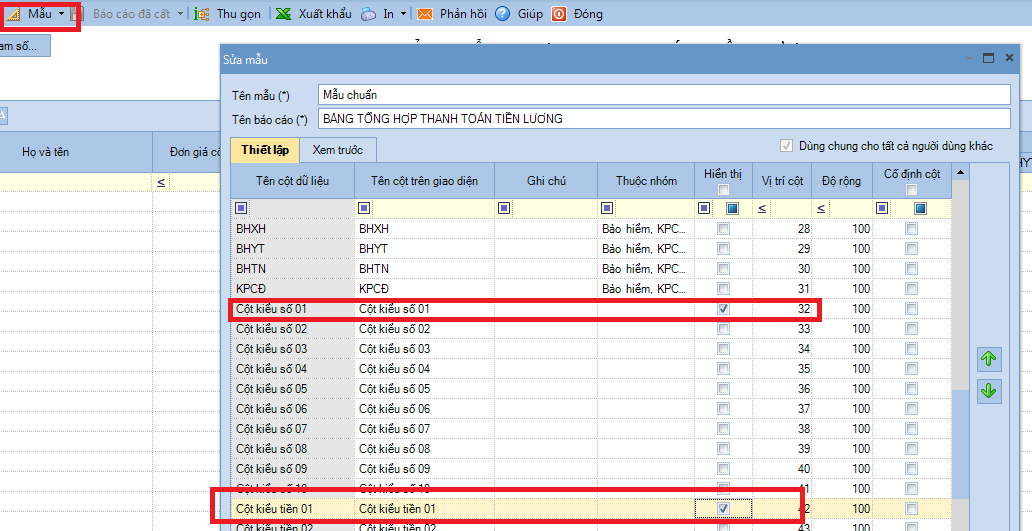Open help with the Giúp icon
This screenshot has width=1032, height=531.
click(502, 14)
